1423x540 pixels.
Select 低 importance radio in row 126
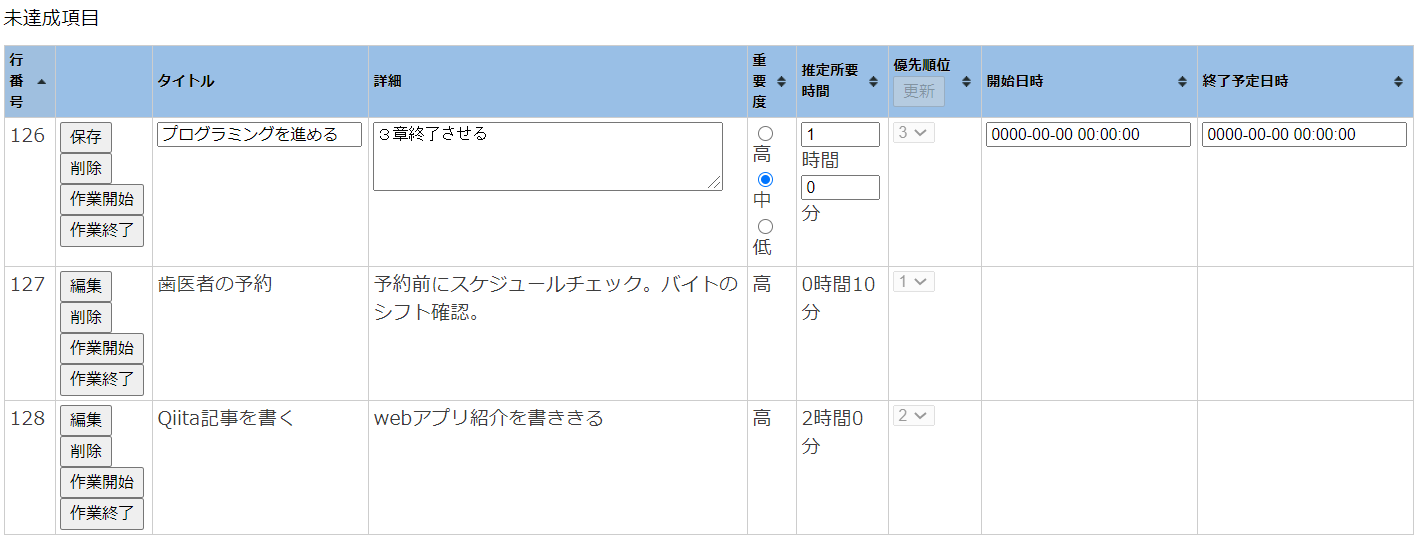765,226
